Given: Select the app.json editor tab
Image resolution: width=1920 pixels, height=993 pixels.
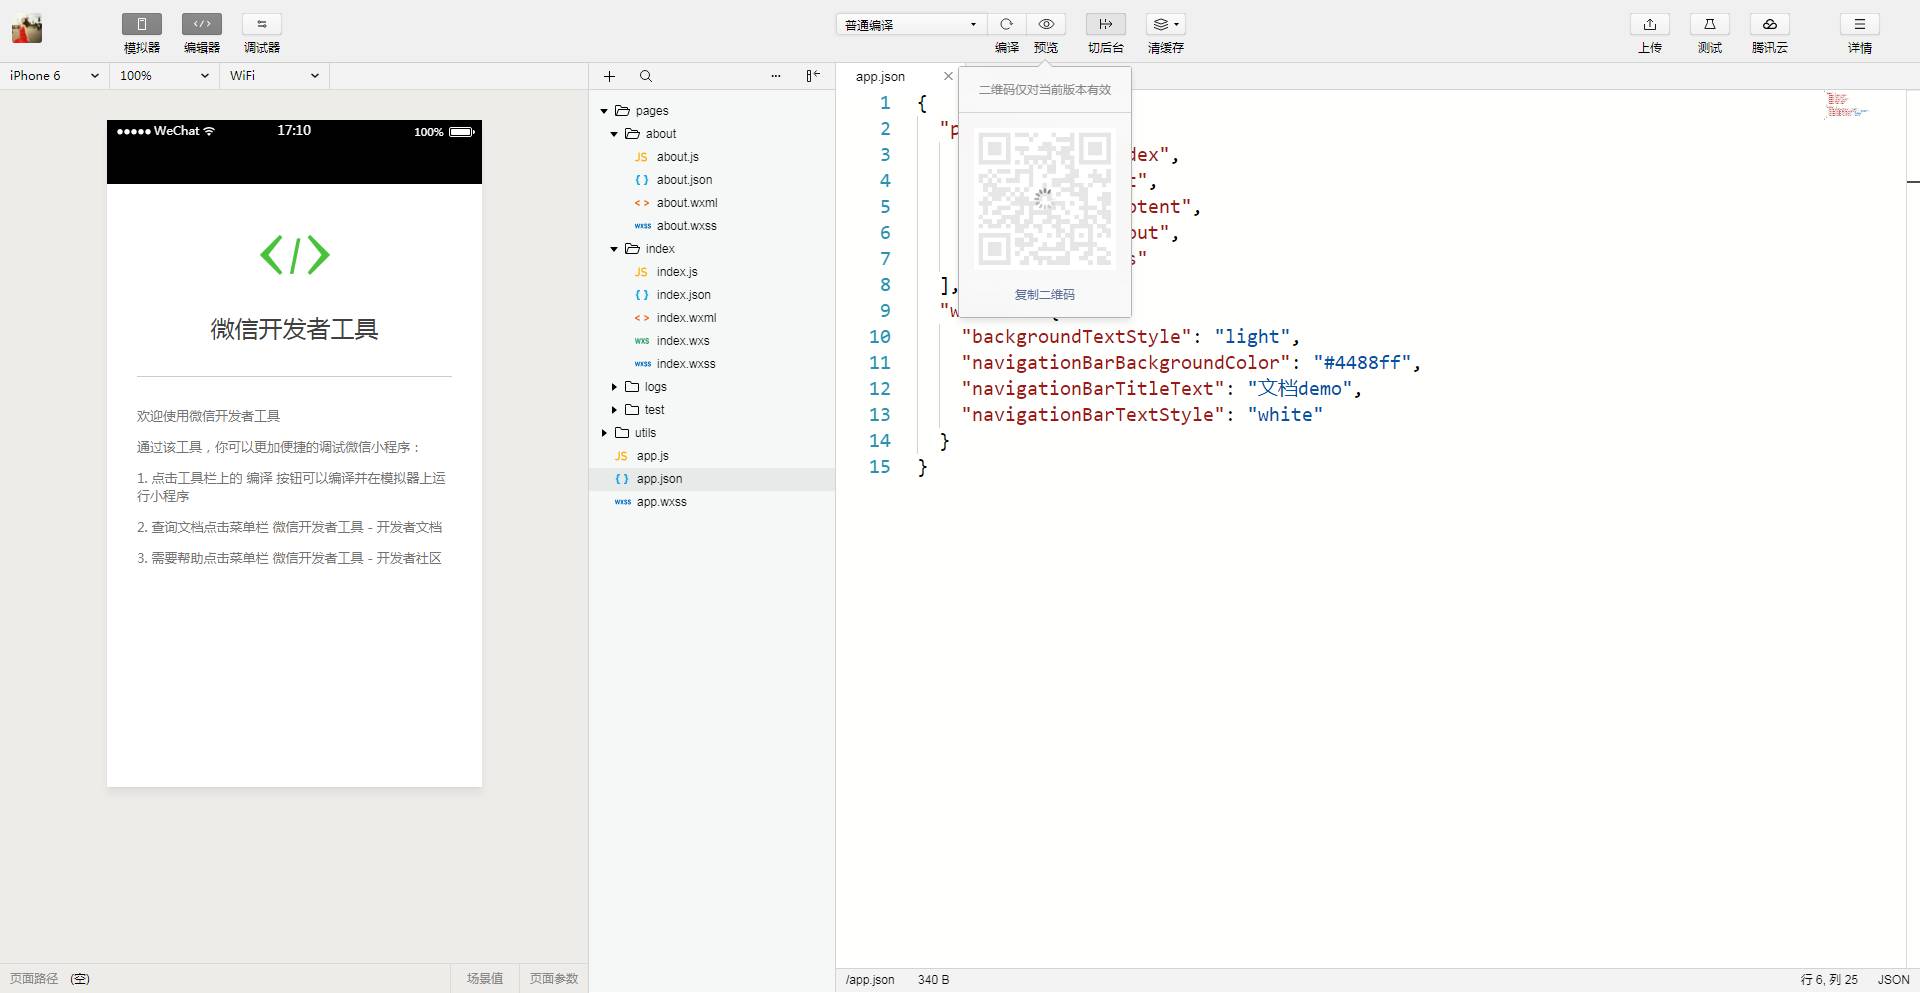Looking at the screenshot, I should 880,77.
